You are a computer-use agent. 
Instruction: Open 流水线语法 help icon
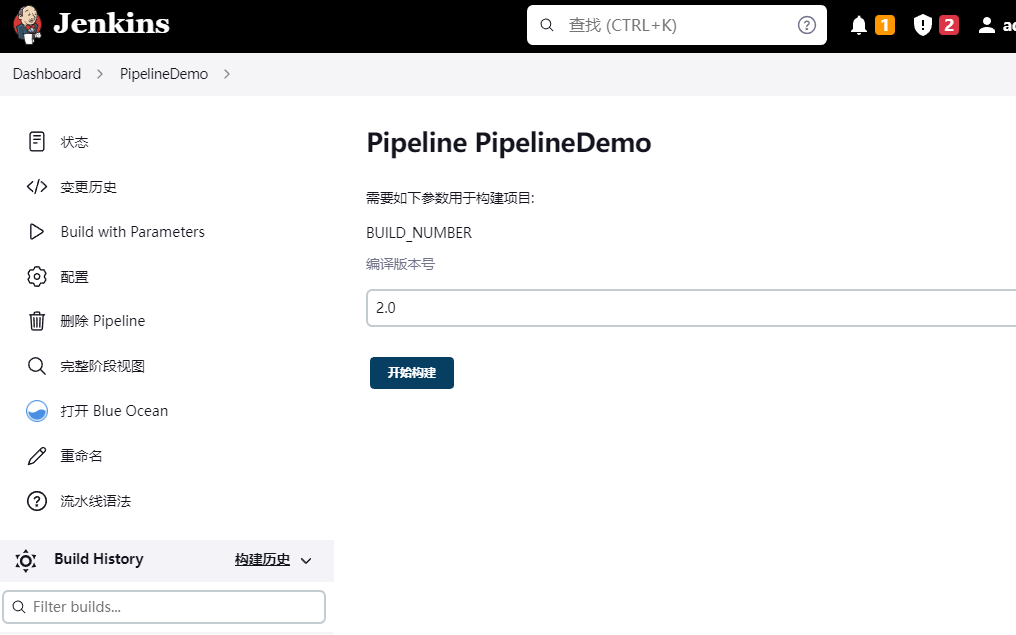point(36,500)
